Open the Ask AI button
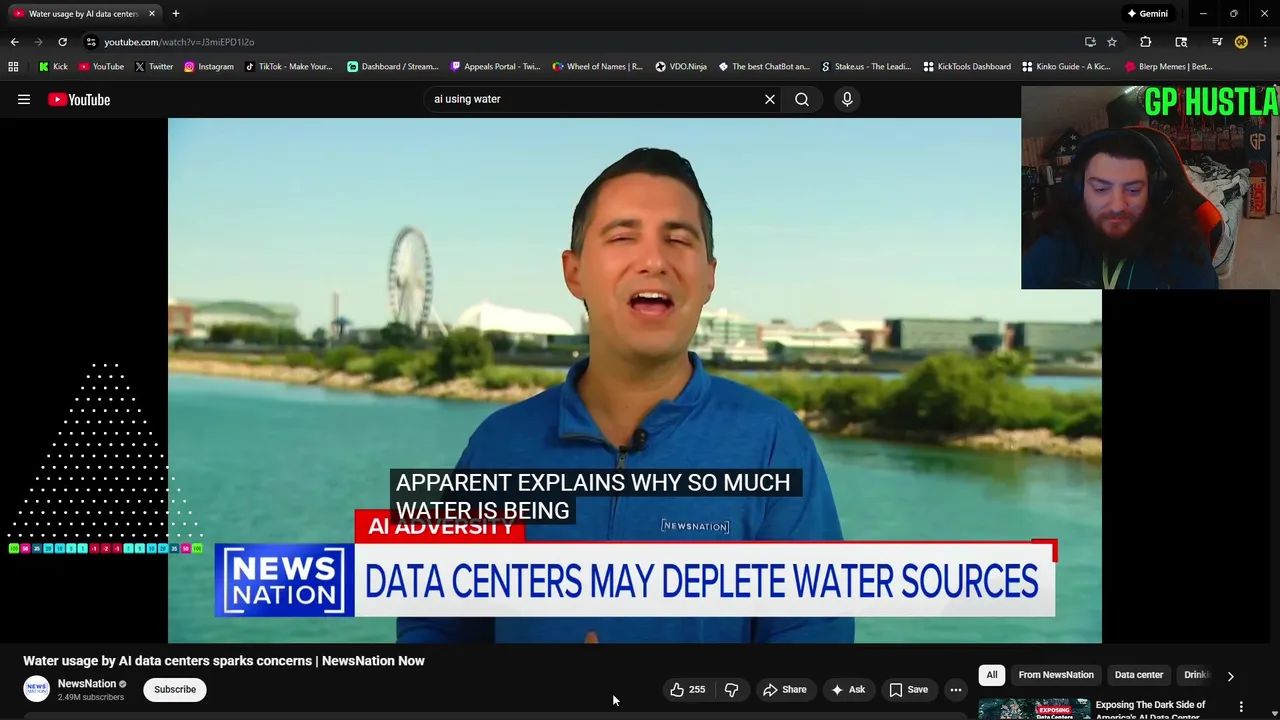1280x720 pixels. (x=848, y=689)
